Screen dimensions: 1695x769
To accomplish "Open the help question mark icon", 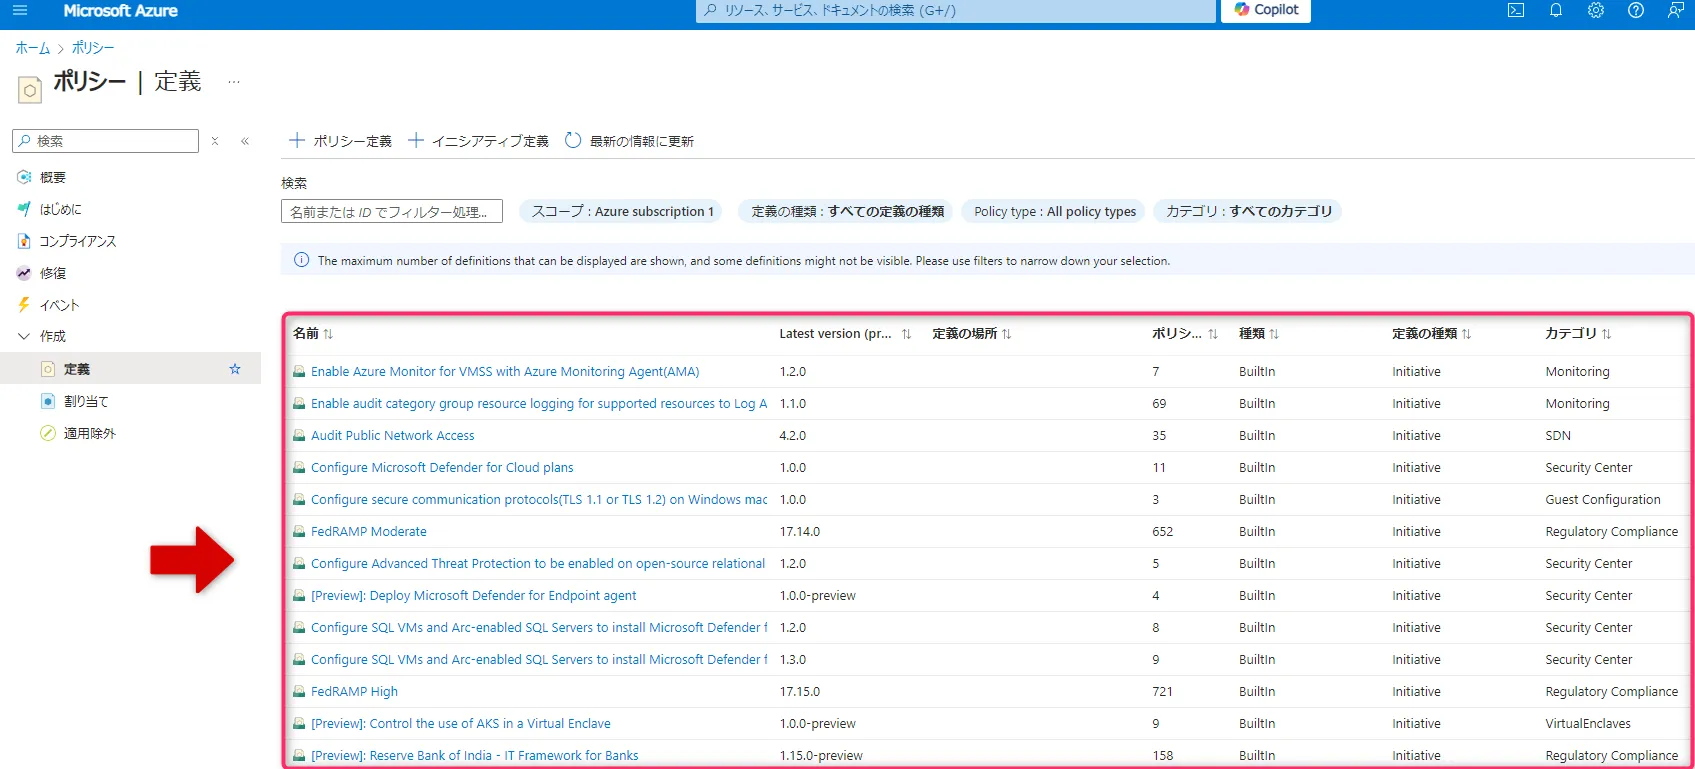I will 1636,10.
